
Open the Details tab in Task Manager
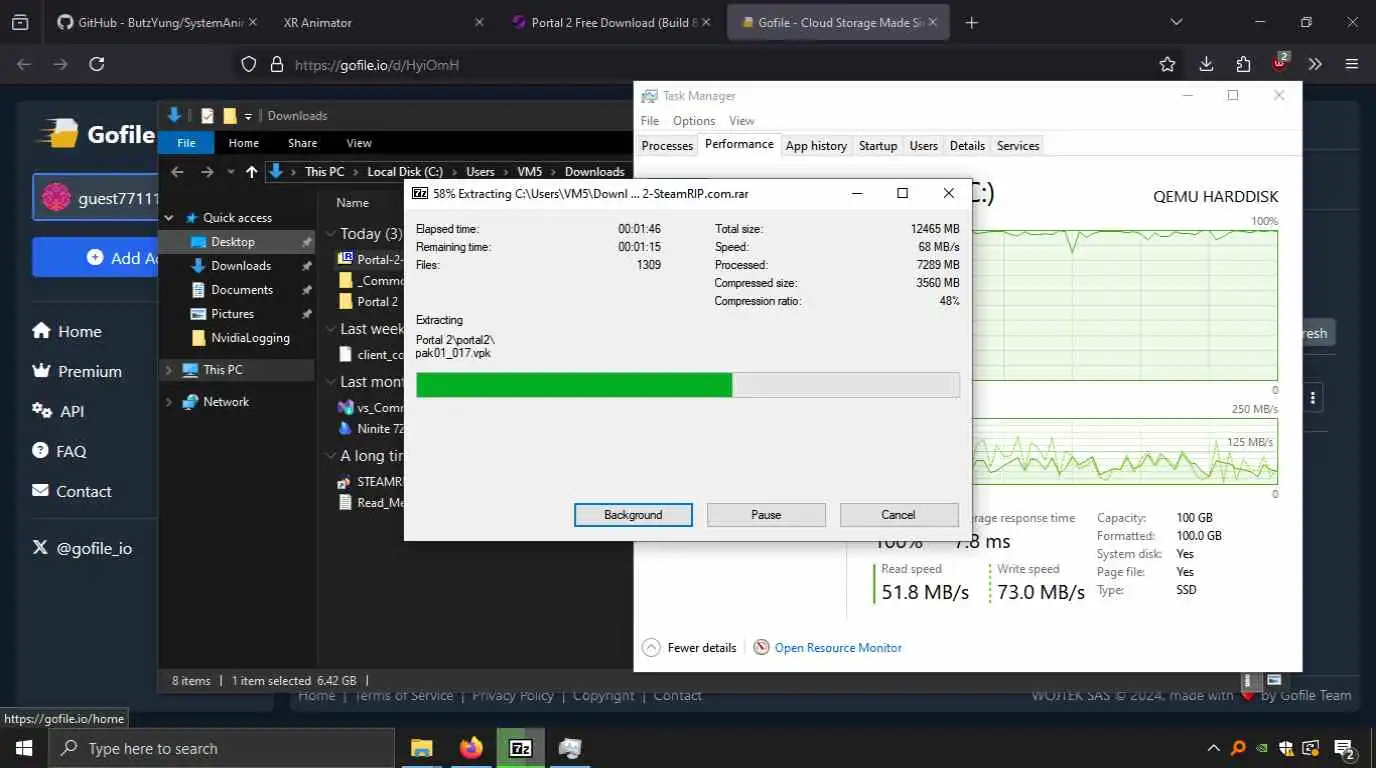pyautogui.click(x=967, y=146)
